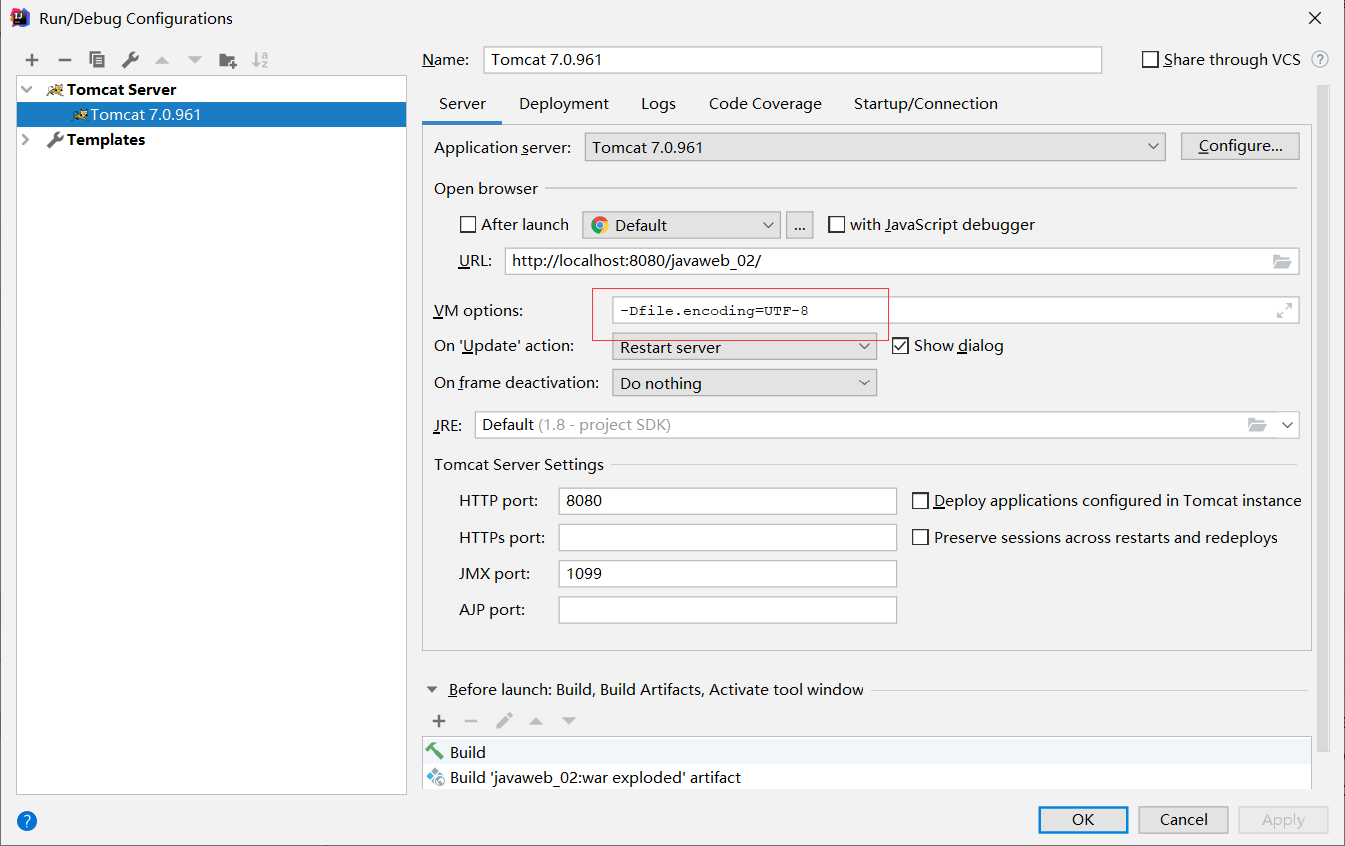Open On frame deactivation dropdown
The width and height of the screenshot is (1345, 846).
click(744, 383)
